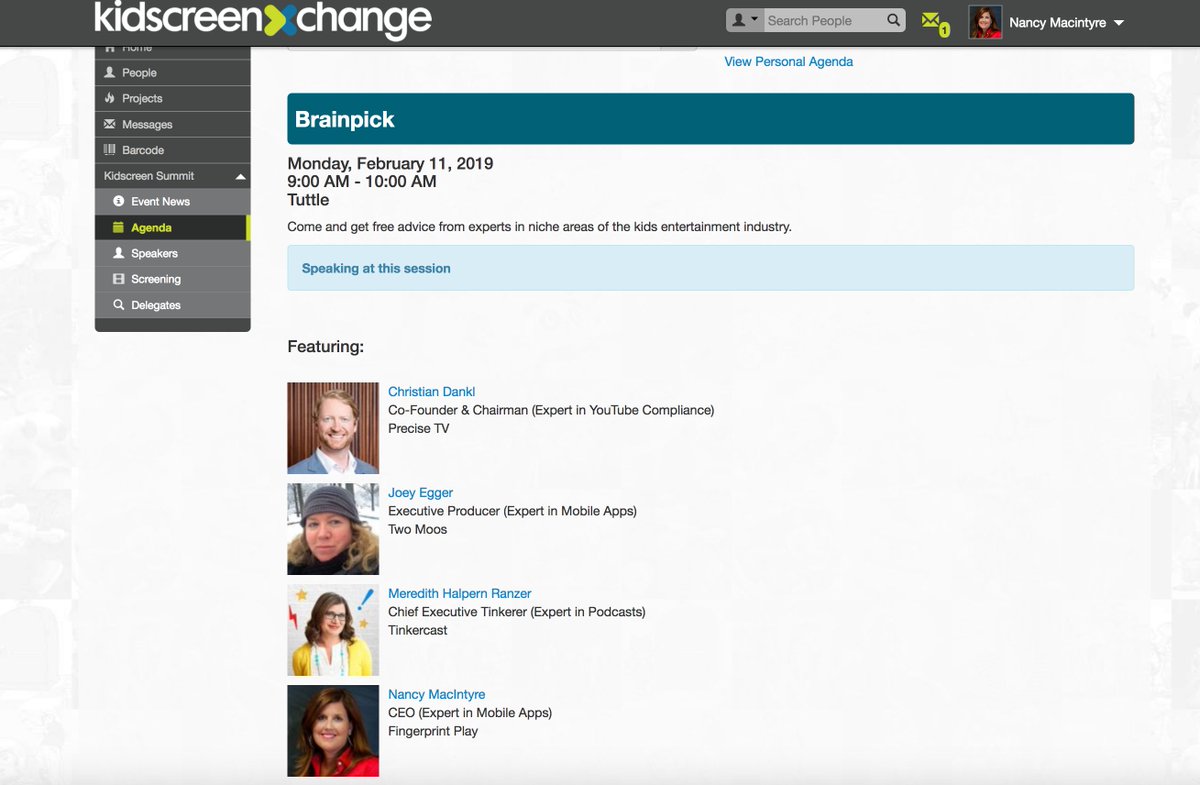Open the Barcode sidebar item

coord(172,150)
